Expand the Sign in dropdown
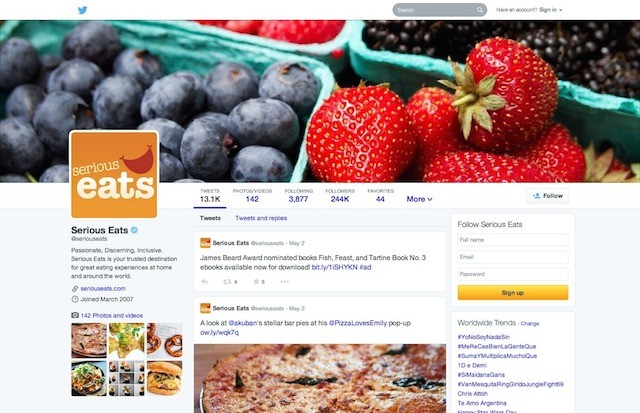640x413 pixels. coord(550,10)
